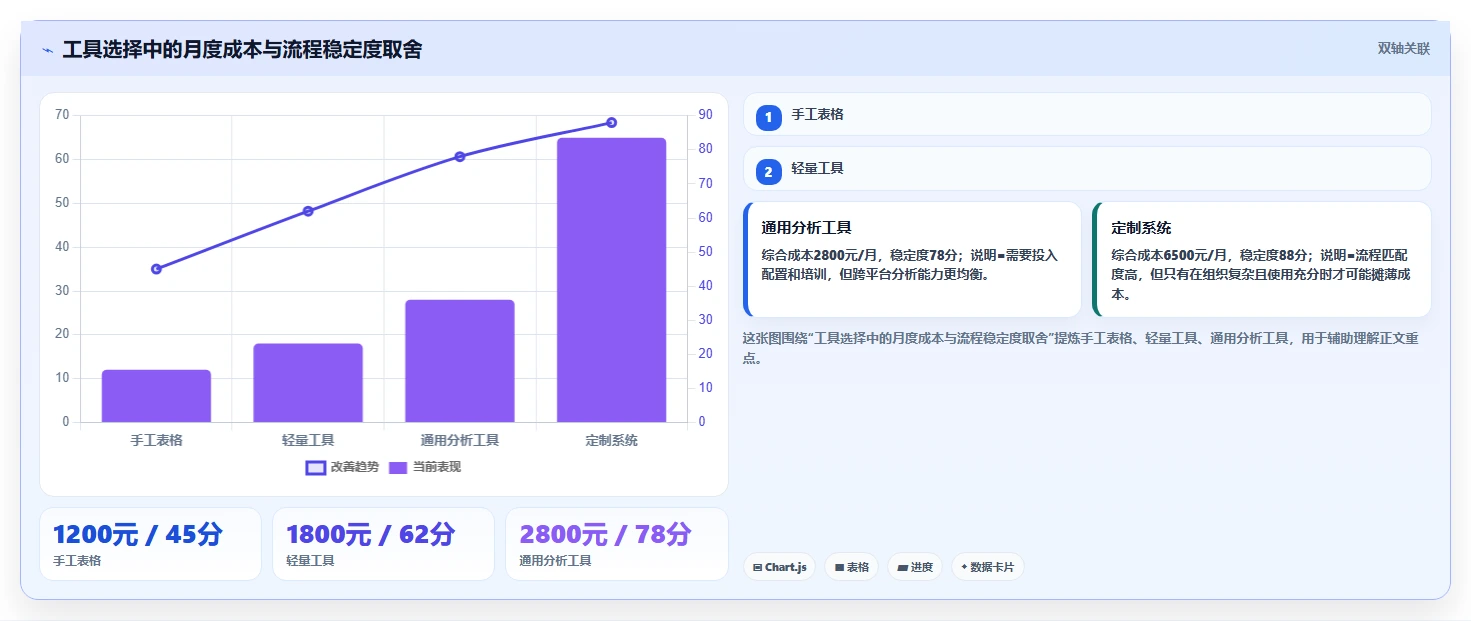Toggle the 当前表现 legend series
This screenshot has width=1471, height=621.
coord(425,467)
